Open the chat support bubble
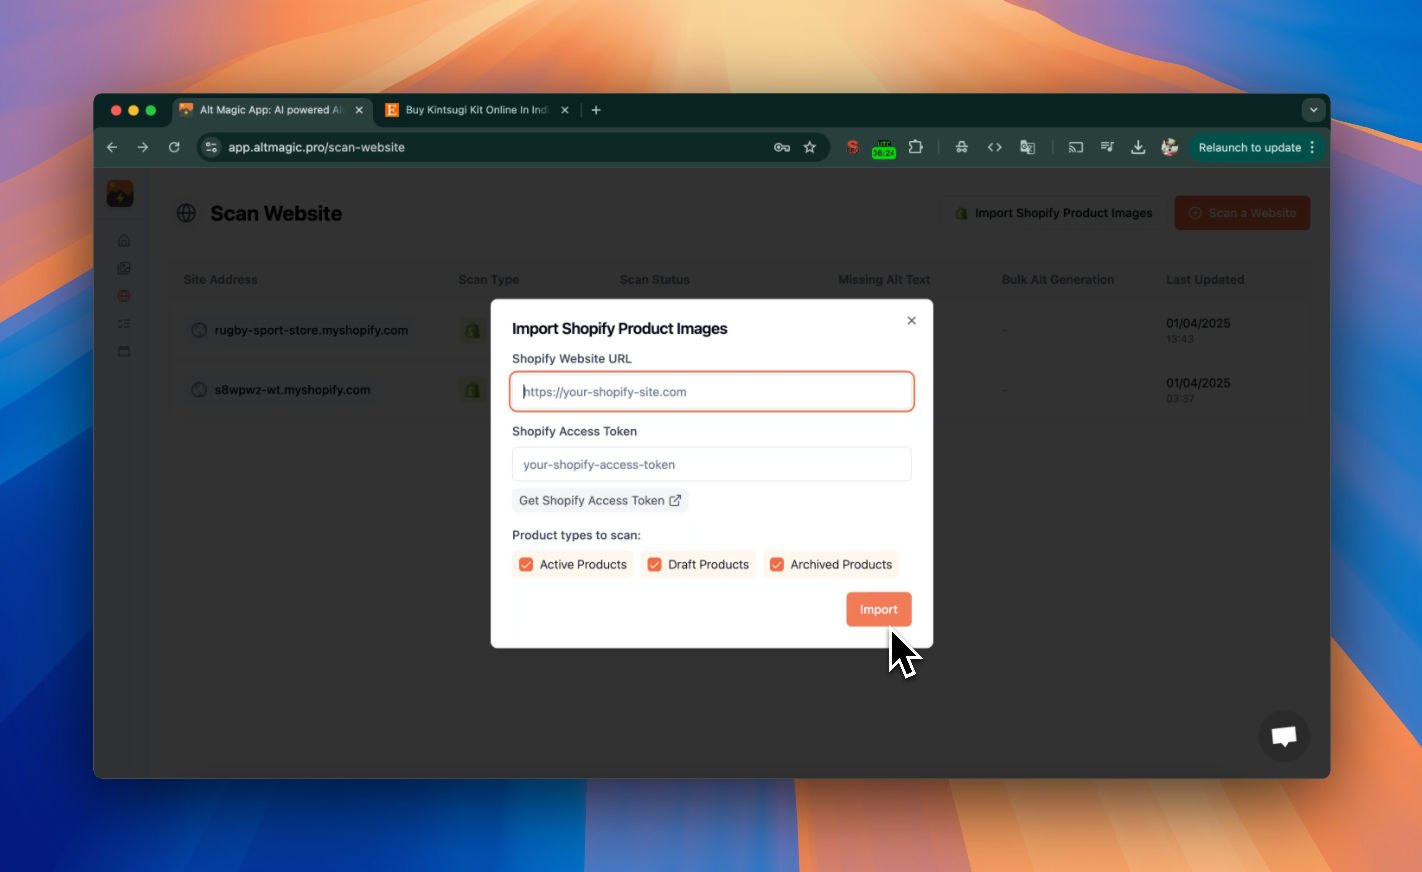 (1284, 737)
